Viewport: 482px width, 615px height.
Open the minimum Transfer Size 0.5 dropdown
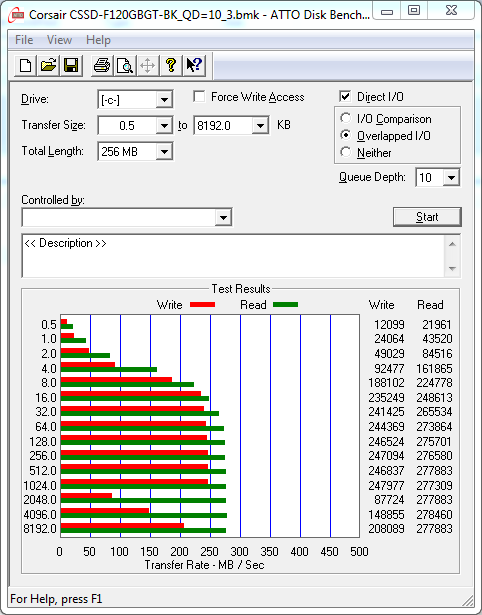click(164, 126)
